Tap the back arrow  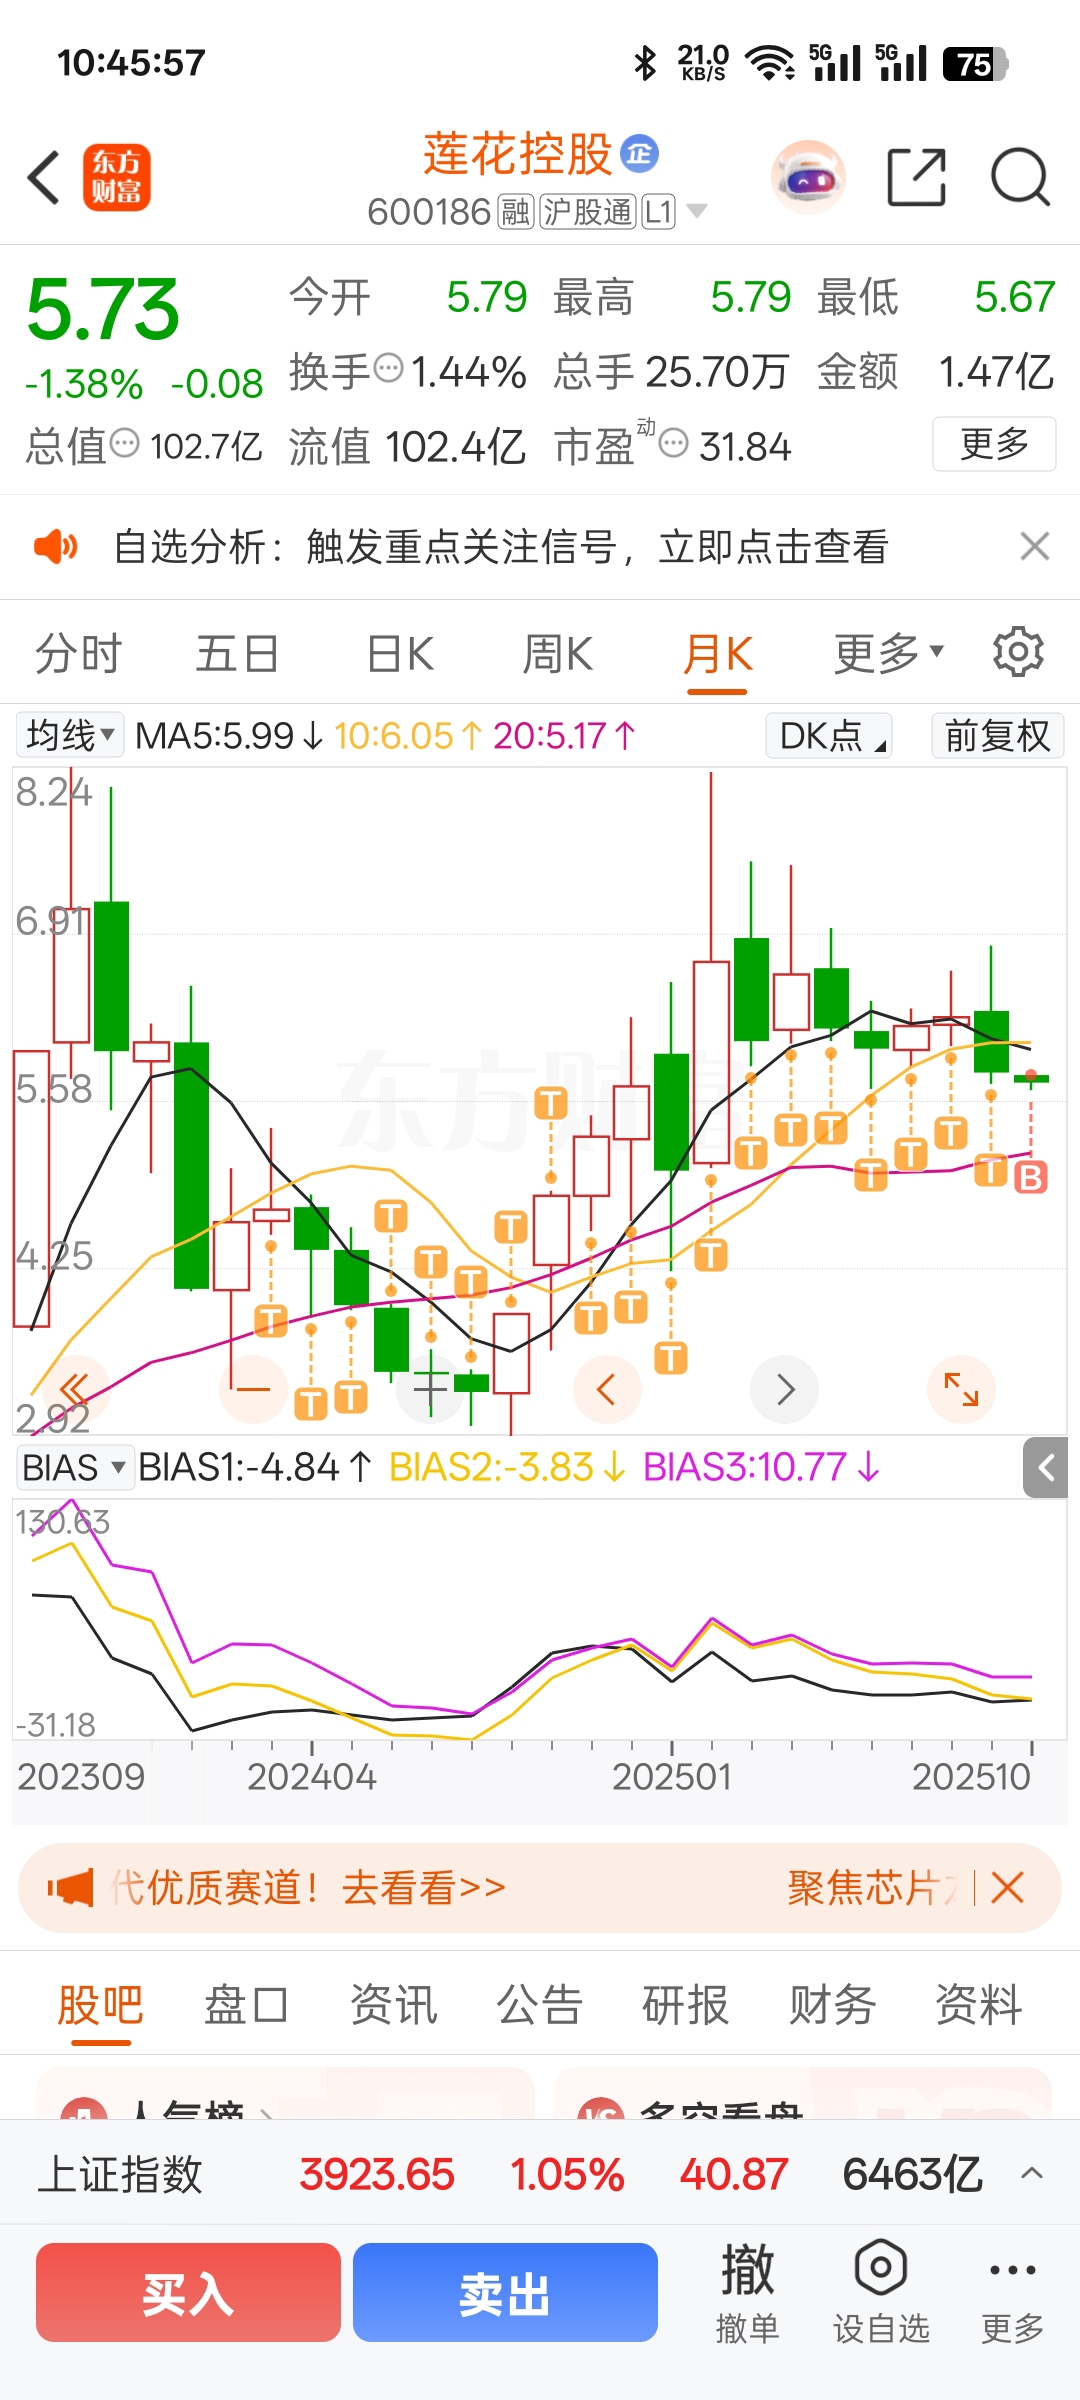[45, 178]
